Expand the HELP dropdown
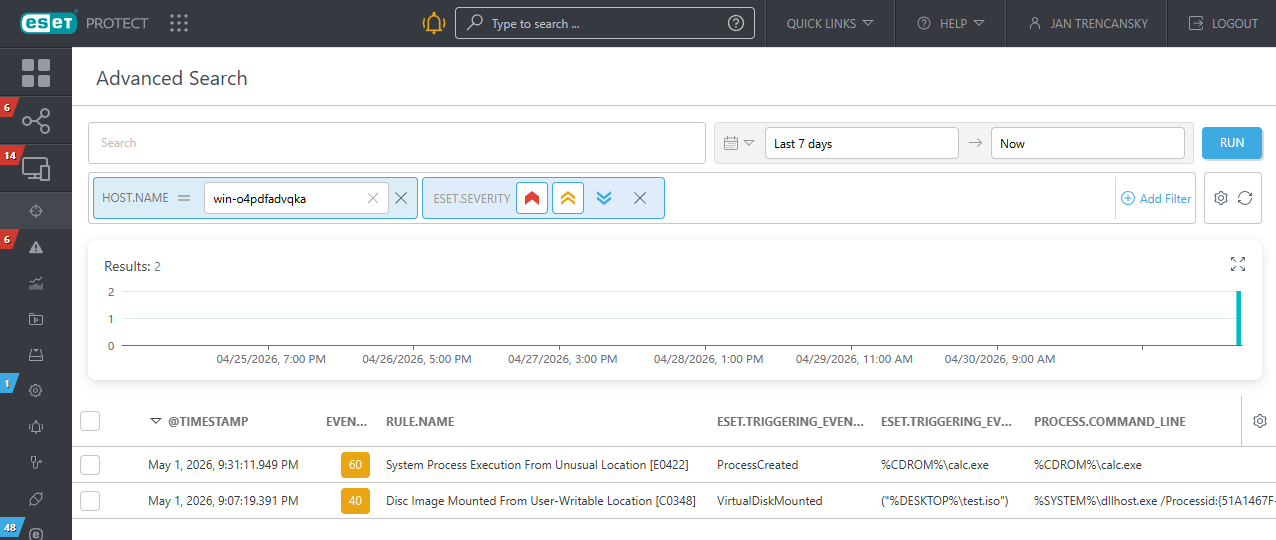1276x540 pixels. (951, 23)
